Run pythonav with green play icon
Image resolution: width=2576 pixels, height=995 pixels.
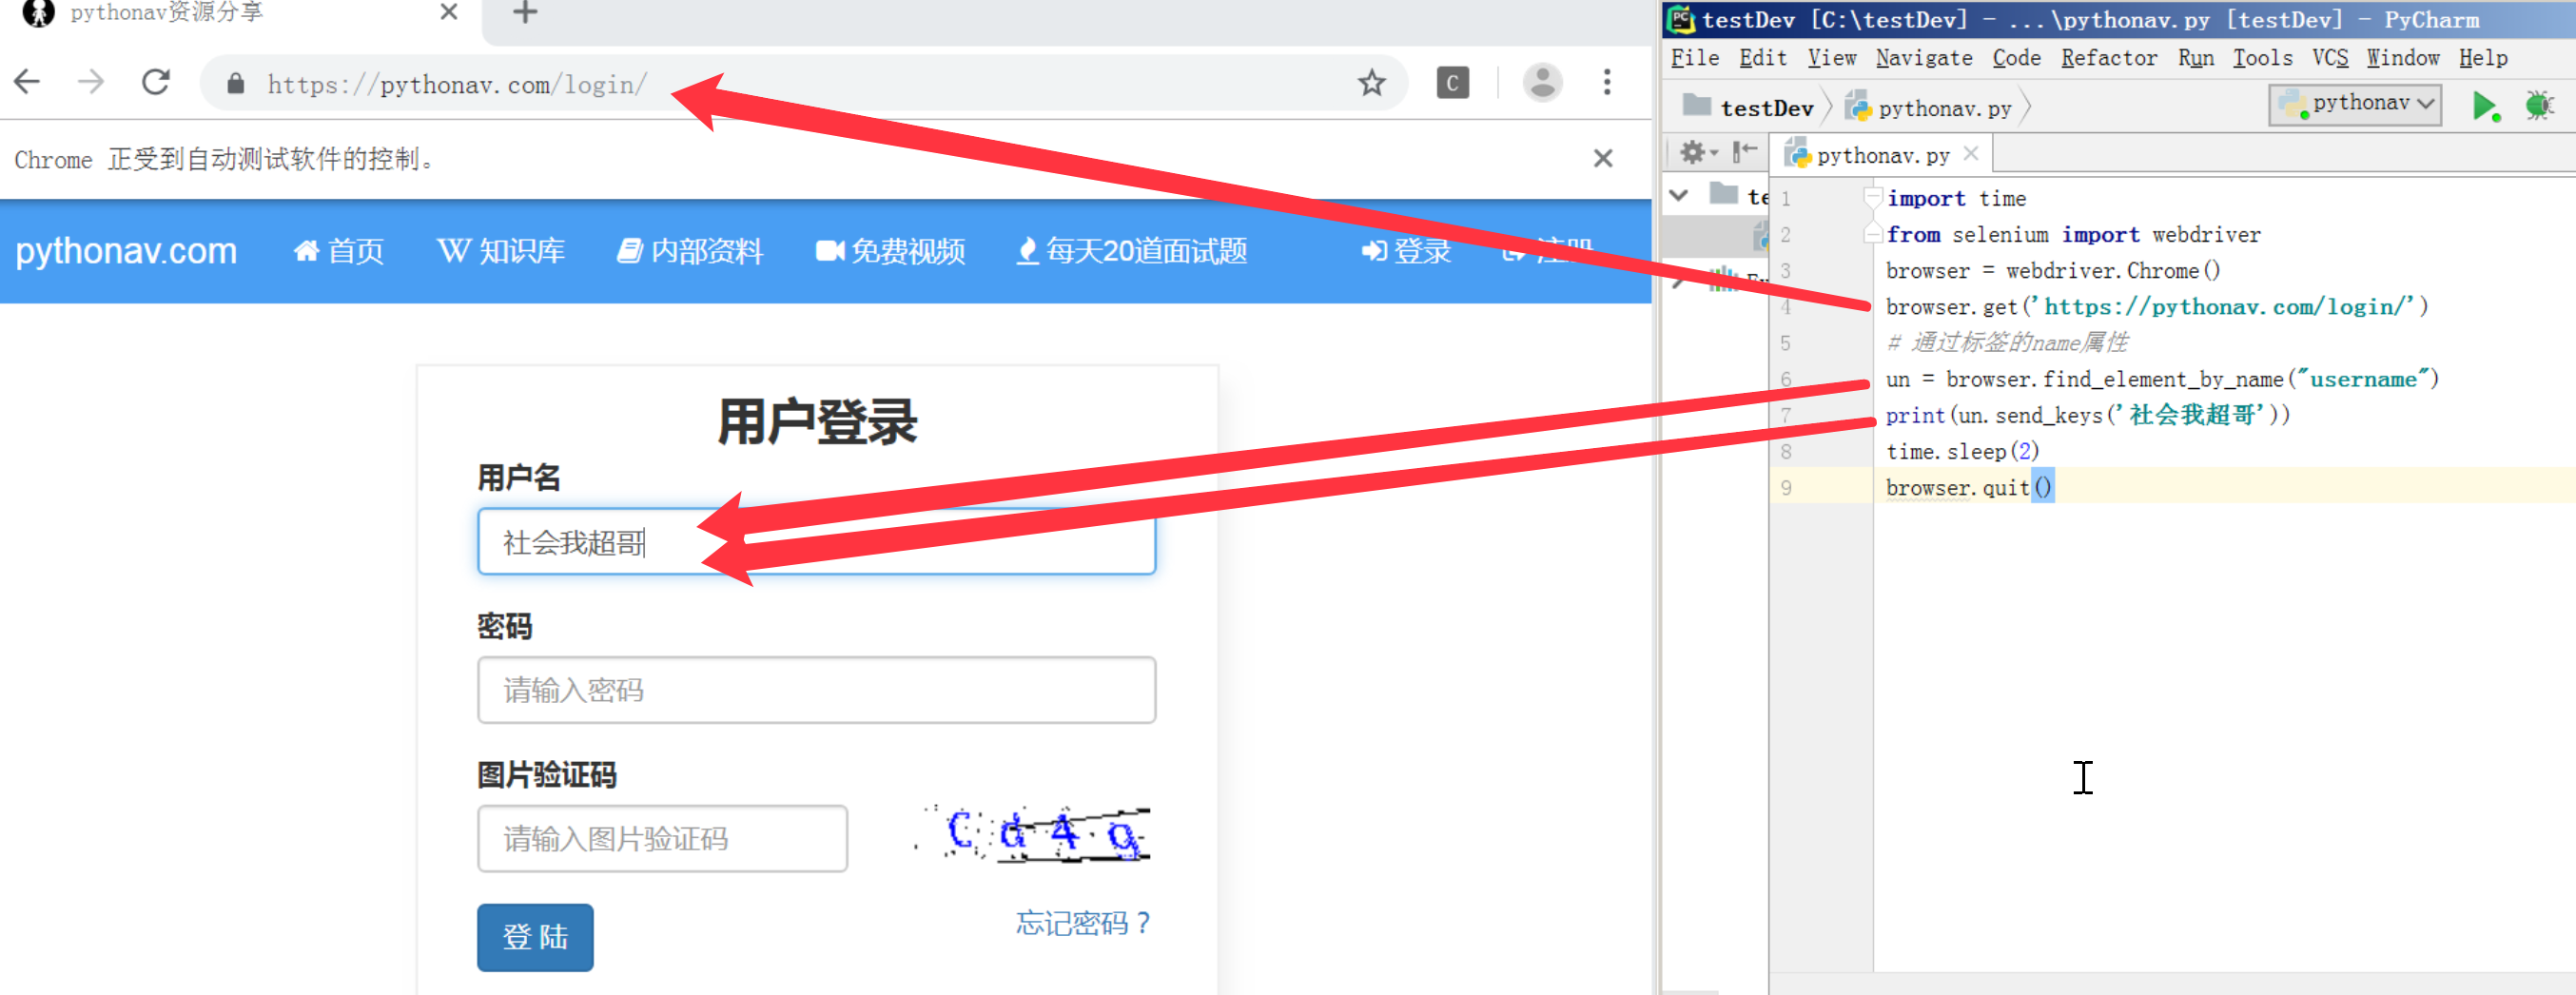[2483, 105]
